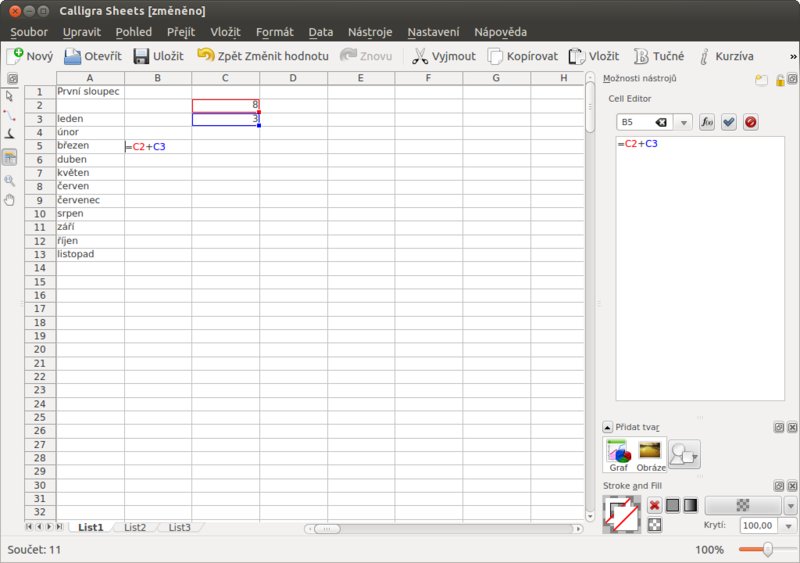Image resolution: width=800 pixels, height=563 pixels.
Task: Close the Stroke and Fill docker
Action: point(792,485)
